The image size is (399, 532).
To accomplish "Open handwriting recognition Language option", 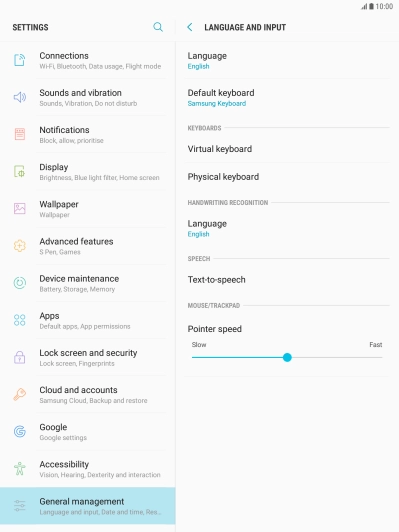I will pyautogui.click(x=287, y=228).
